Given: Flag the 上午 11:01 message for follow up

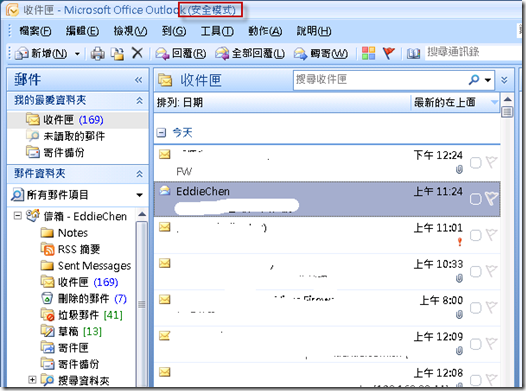Looking at the screenshot, I should coord(491,235).
